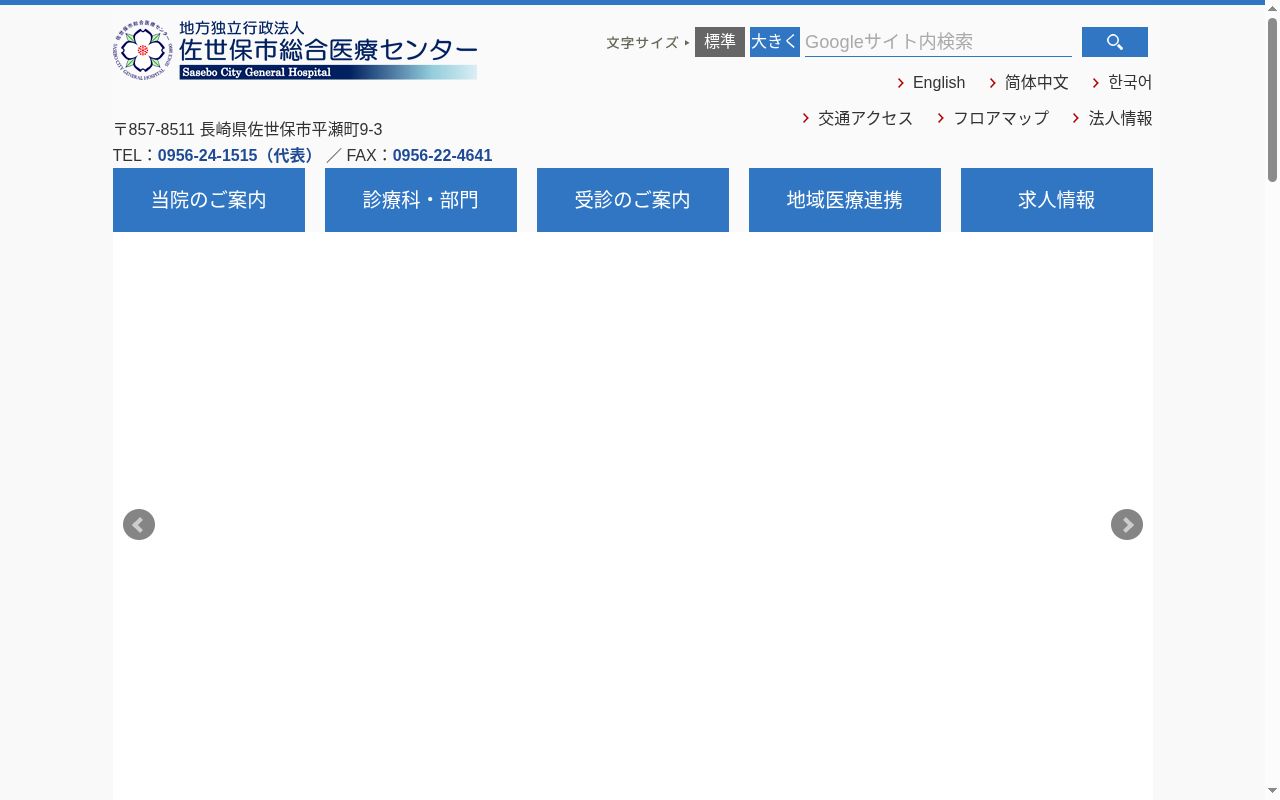The width and height of the screenshot is (1280, 800).
Task: Go to previous carousel slide
Action: coord(139,525)
